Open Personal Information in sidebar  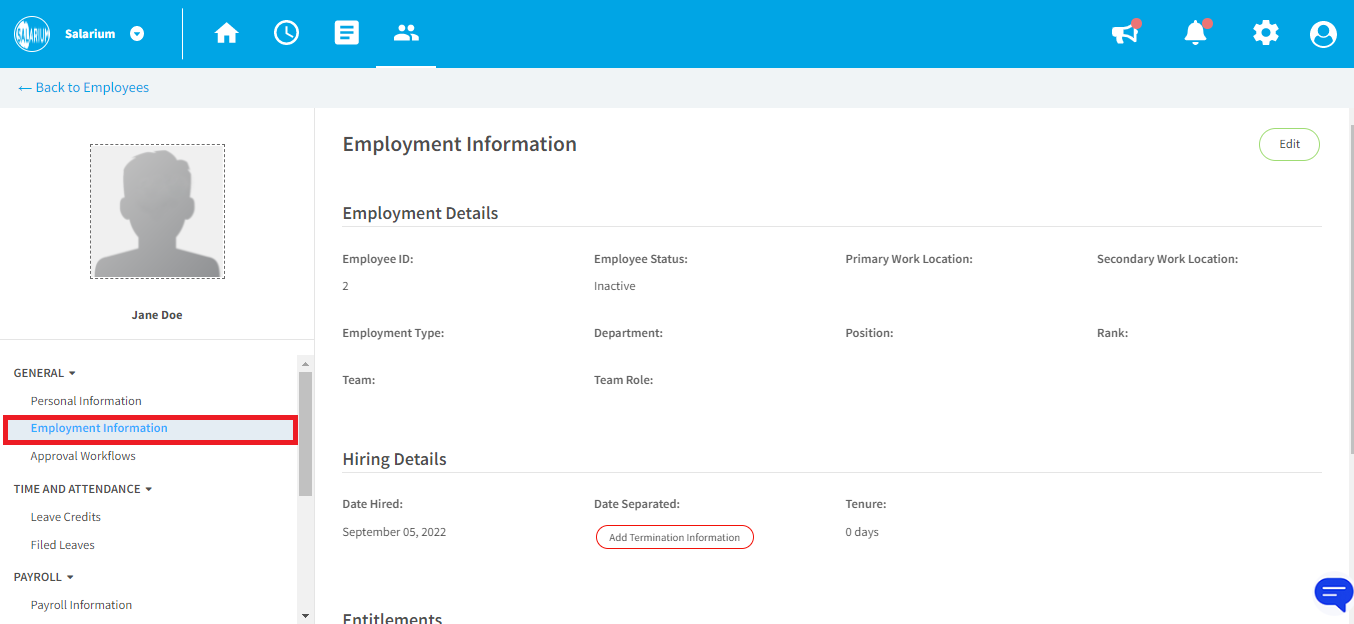[86, 401]
